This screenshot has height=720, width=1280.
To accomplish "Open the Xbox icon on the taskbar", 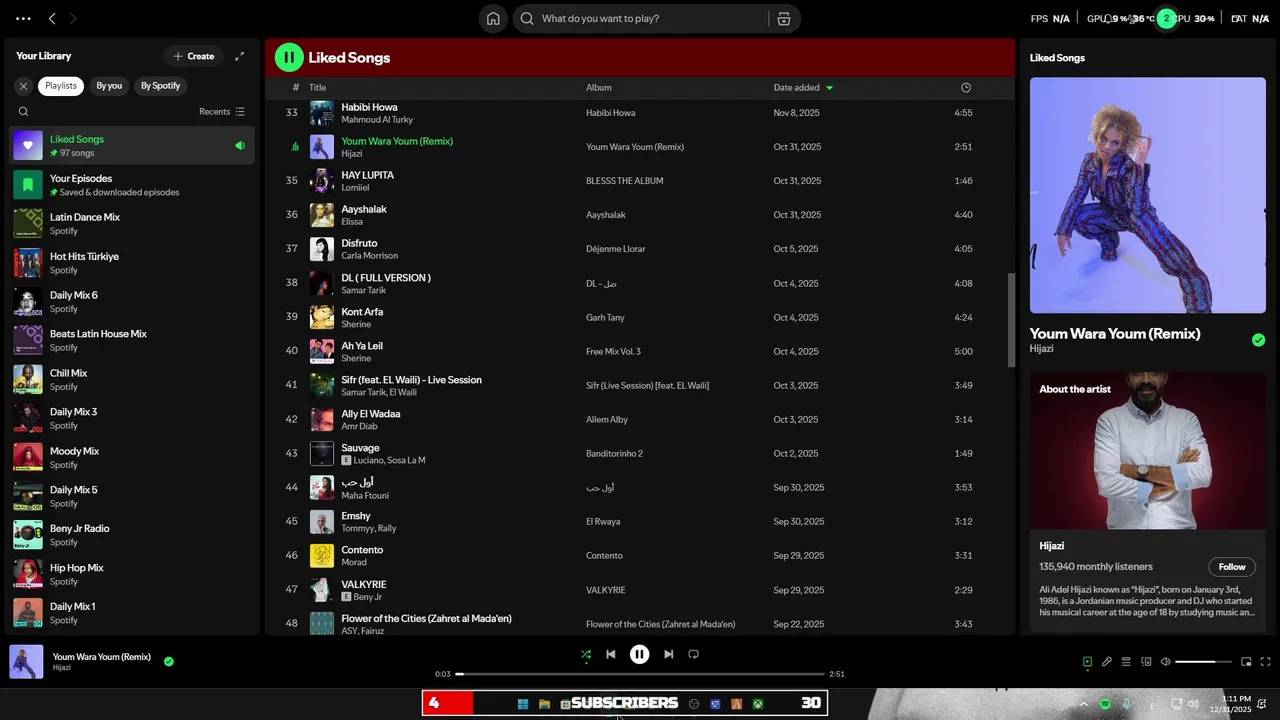I will [758, 704].
